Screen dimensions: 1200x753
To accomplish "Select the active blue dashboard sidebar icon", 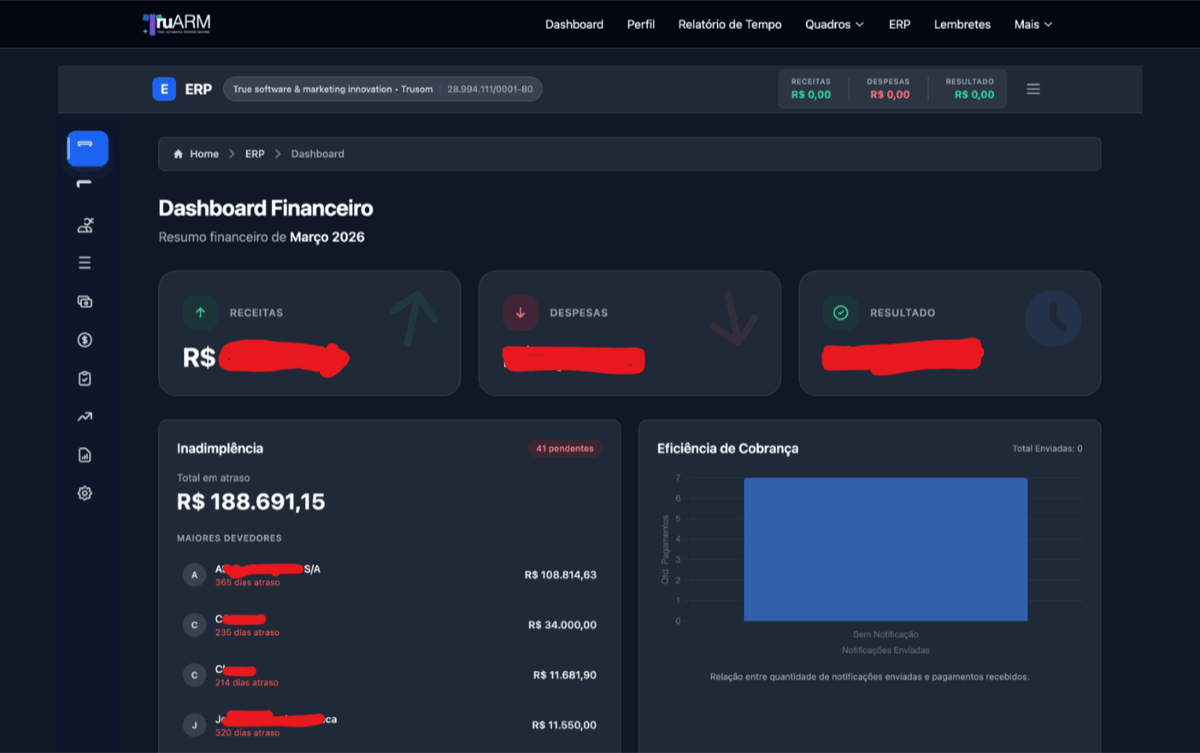I will (x=88, y=148).
